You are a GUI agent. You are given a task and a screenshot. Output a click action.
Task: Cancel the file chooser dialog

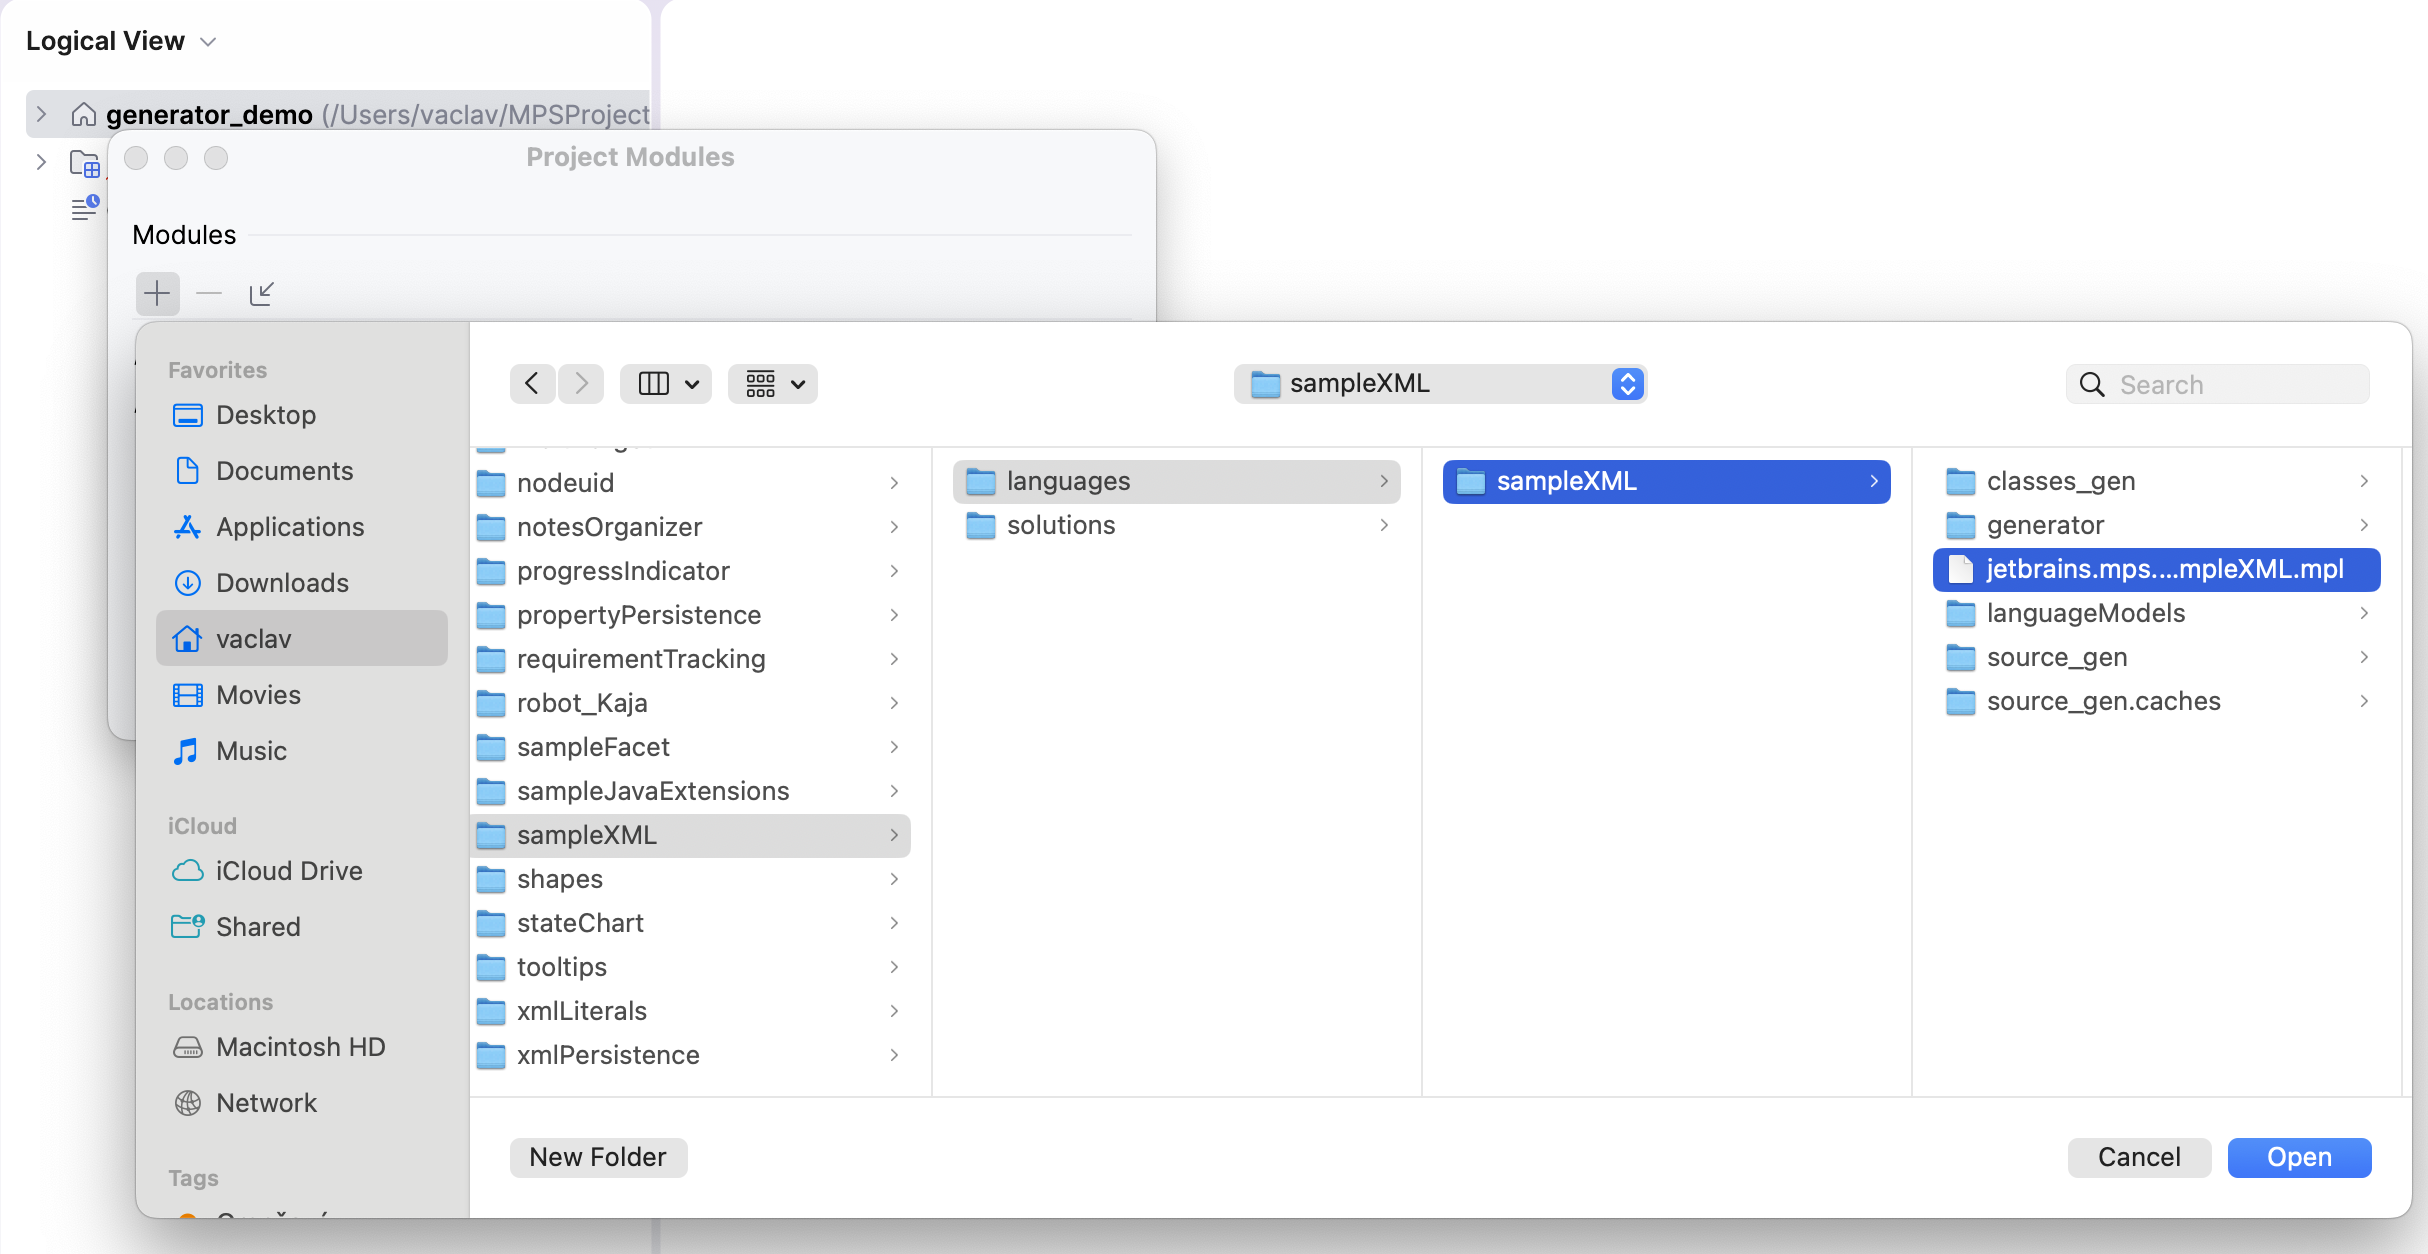click(2138, 1157)
